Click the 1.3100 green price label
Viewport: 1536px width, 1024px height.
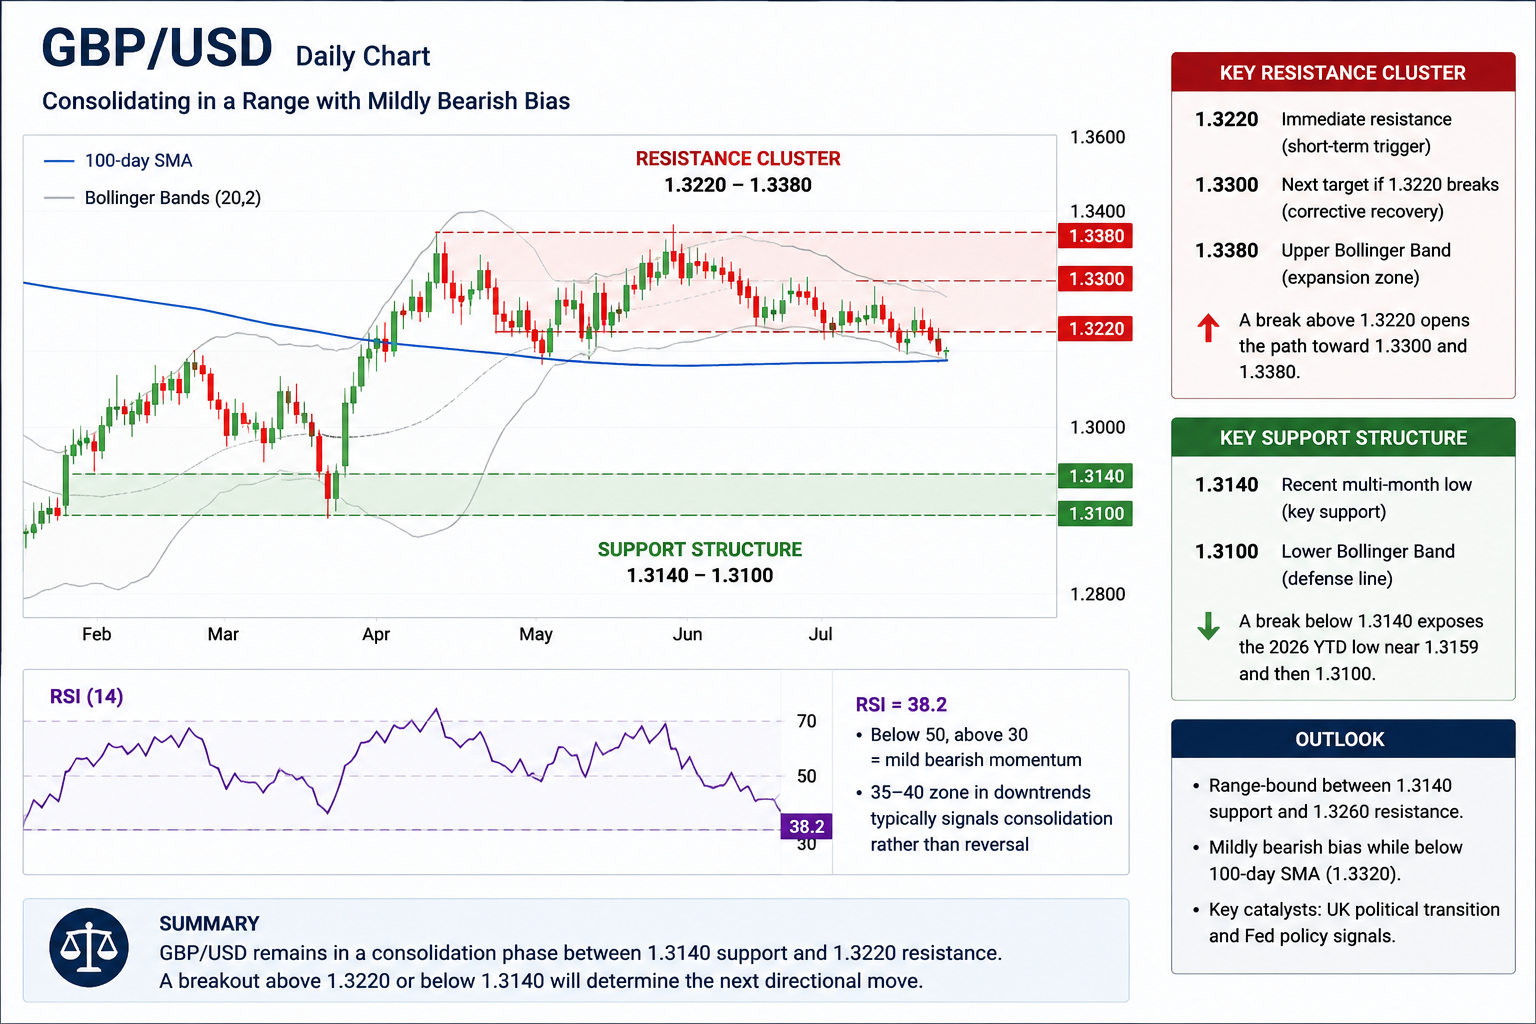click(1095, 514)
